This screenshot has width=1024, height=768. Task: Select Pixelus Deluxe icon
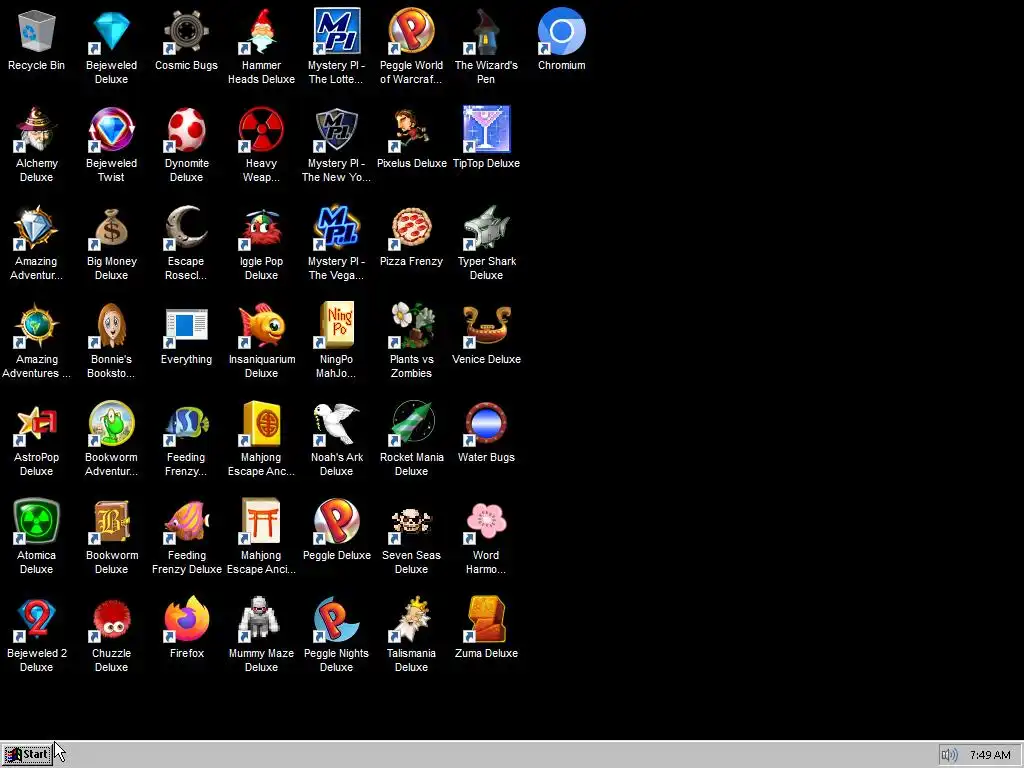(411, 129)
